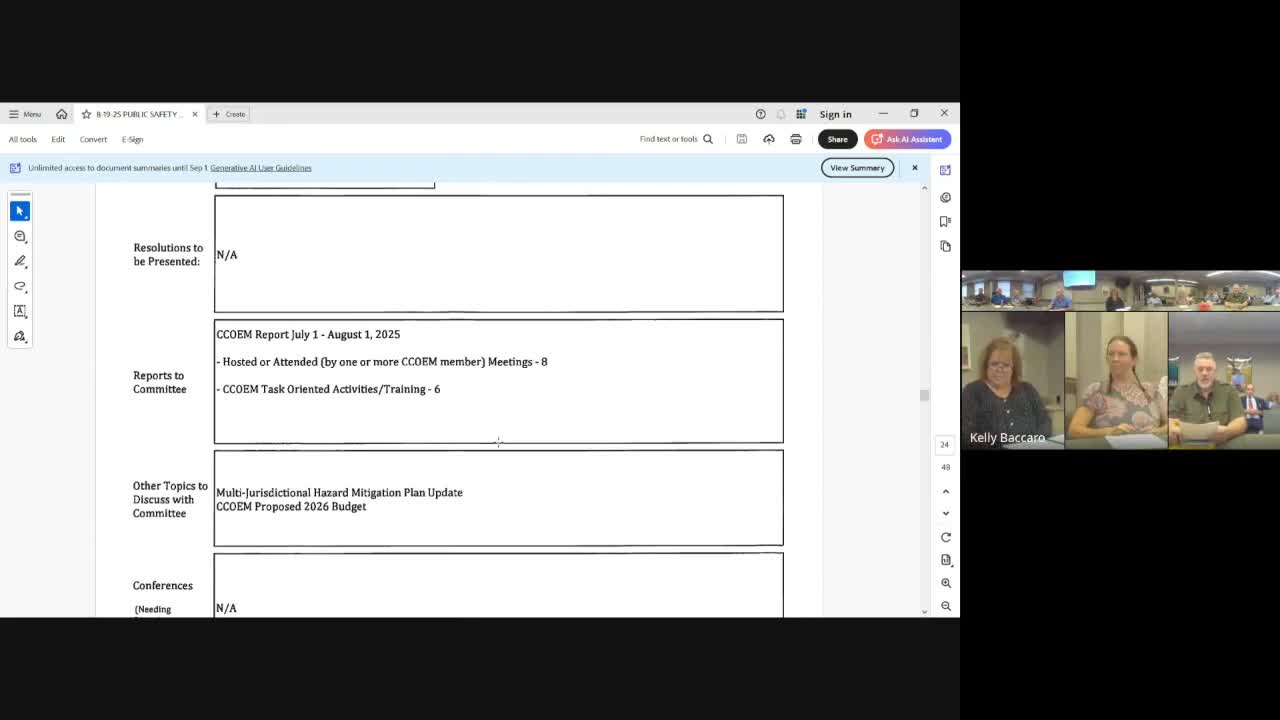Go to the next page with the down chevron
Image resolution: width=1280 pixels, height=720 pixels.
(x=945, y=513)
